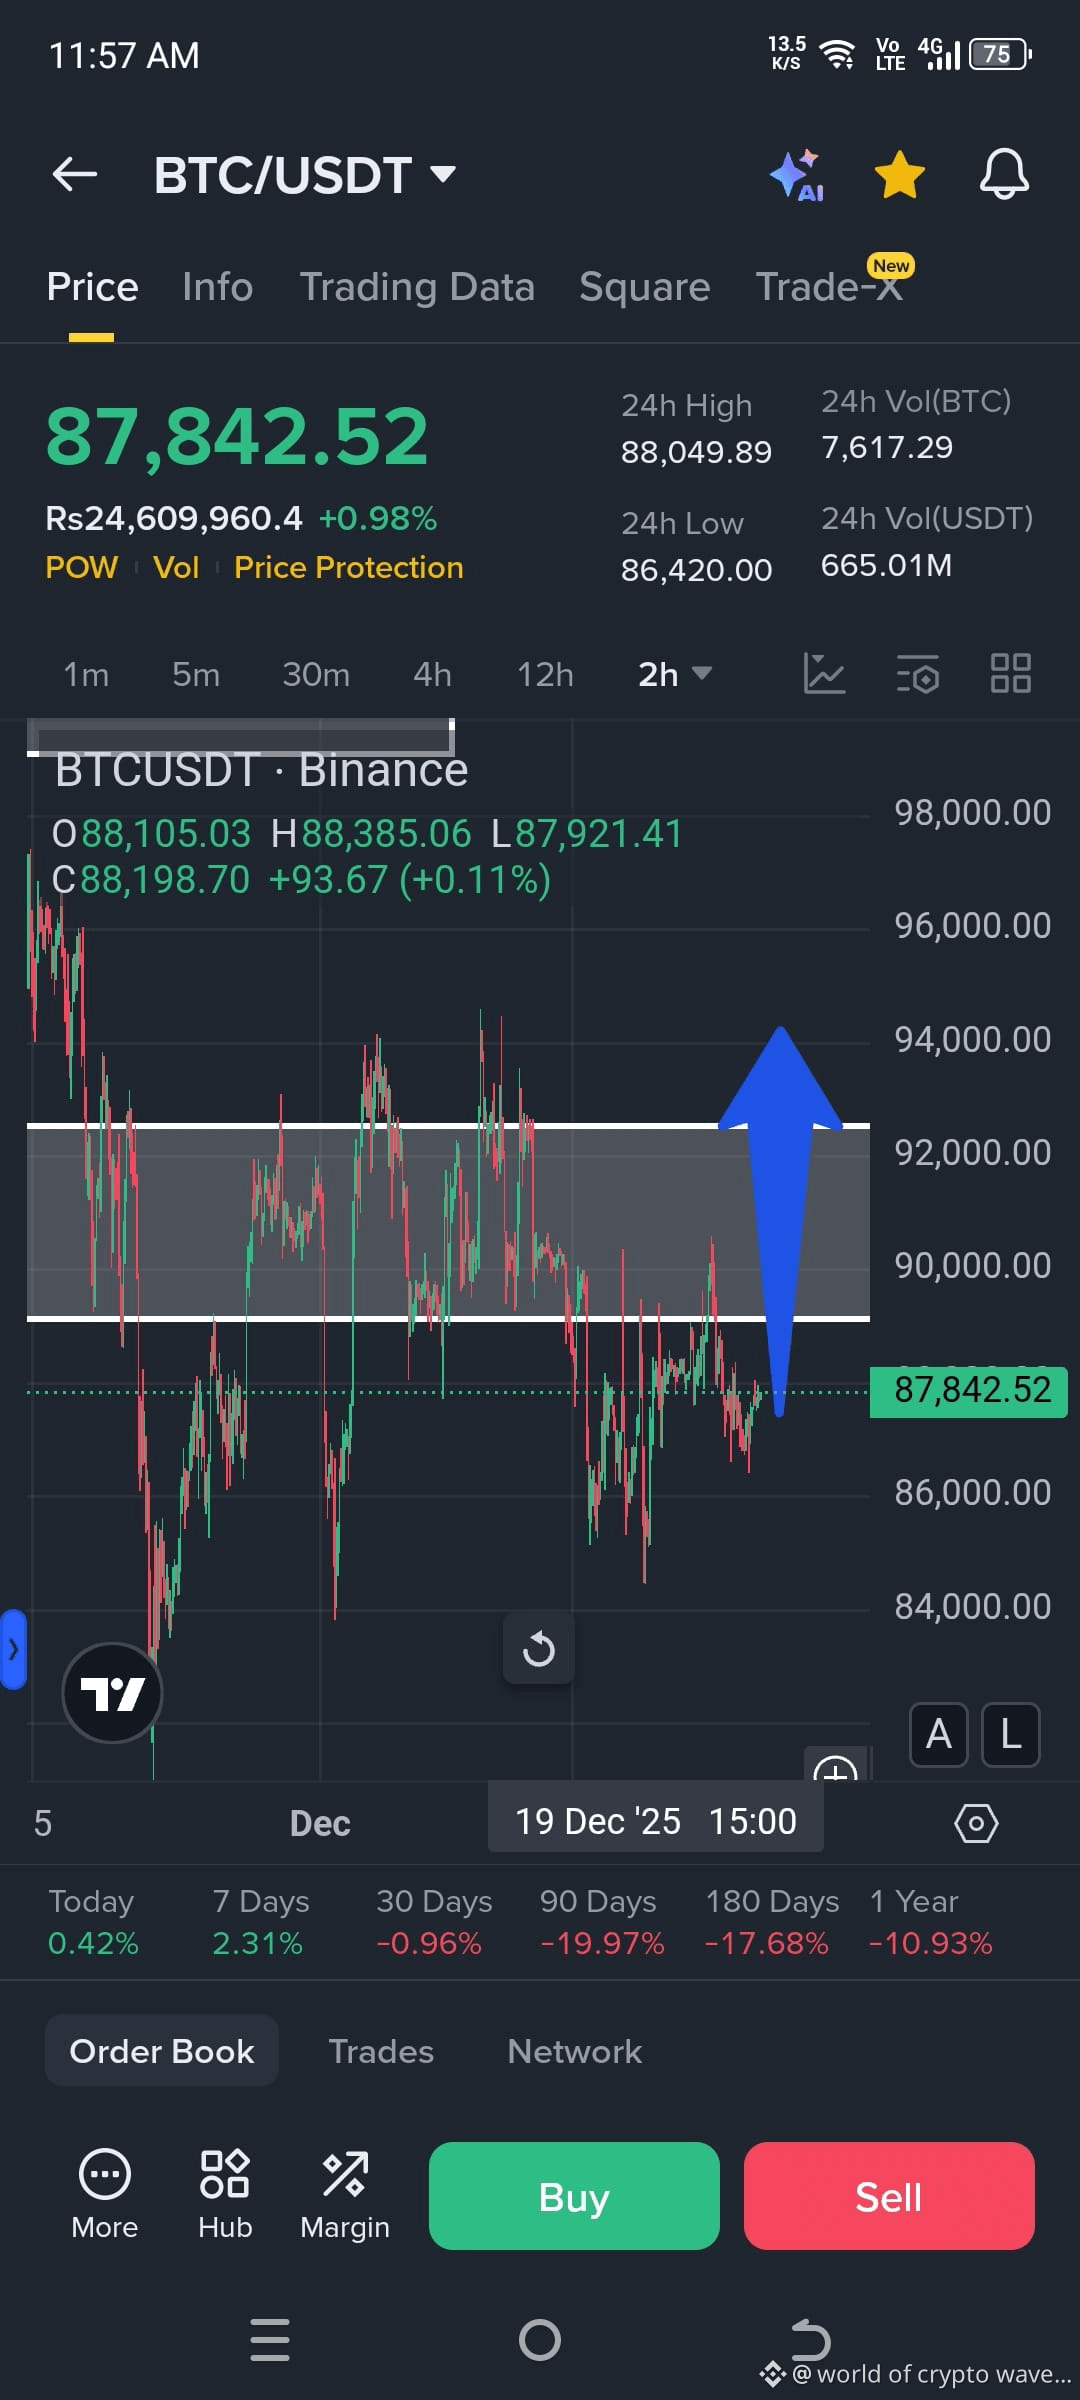The height and width of the screenshot is (2400, 1080).
Task: Tap the TradingView logo badge
Action: coord(112,1693)
